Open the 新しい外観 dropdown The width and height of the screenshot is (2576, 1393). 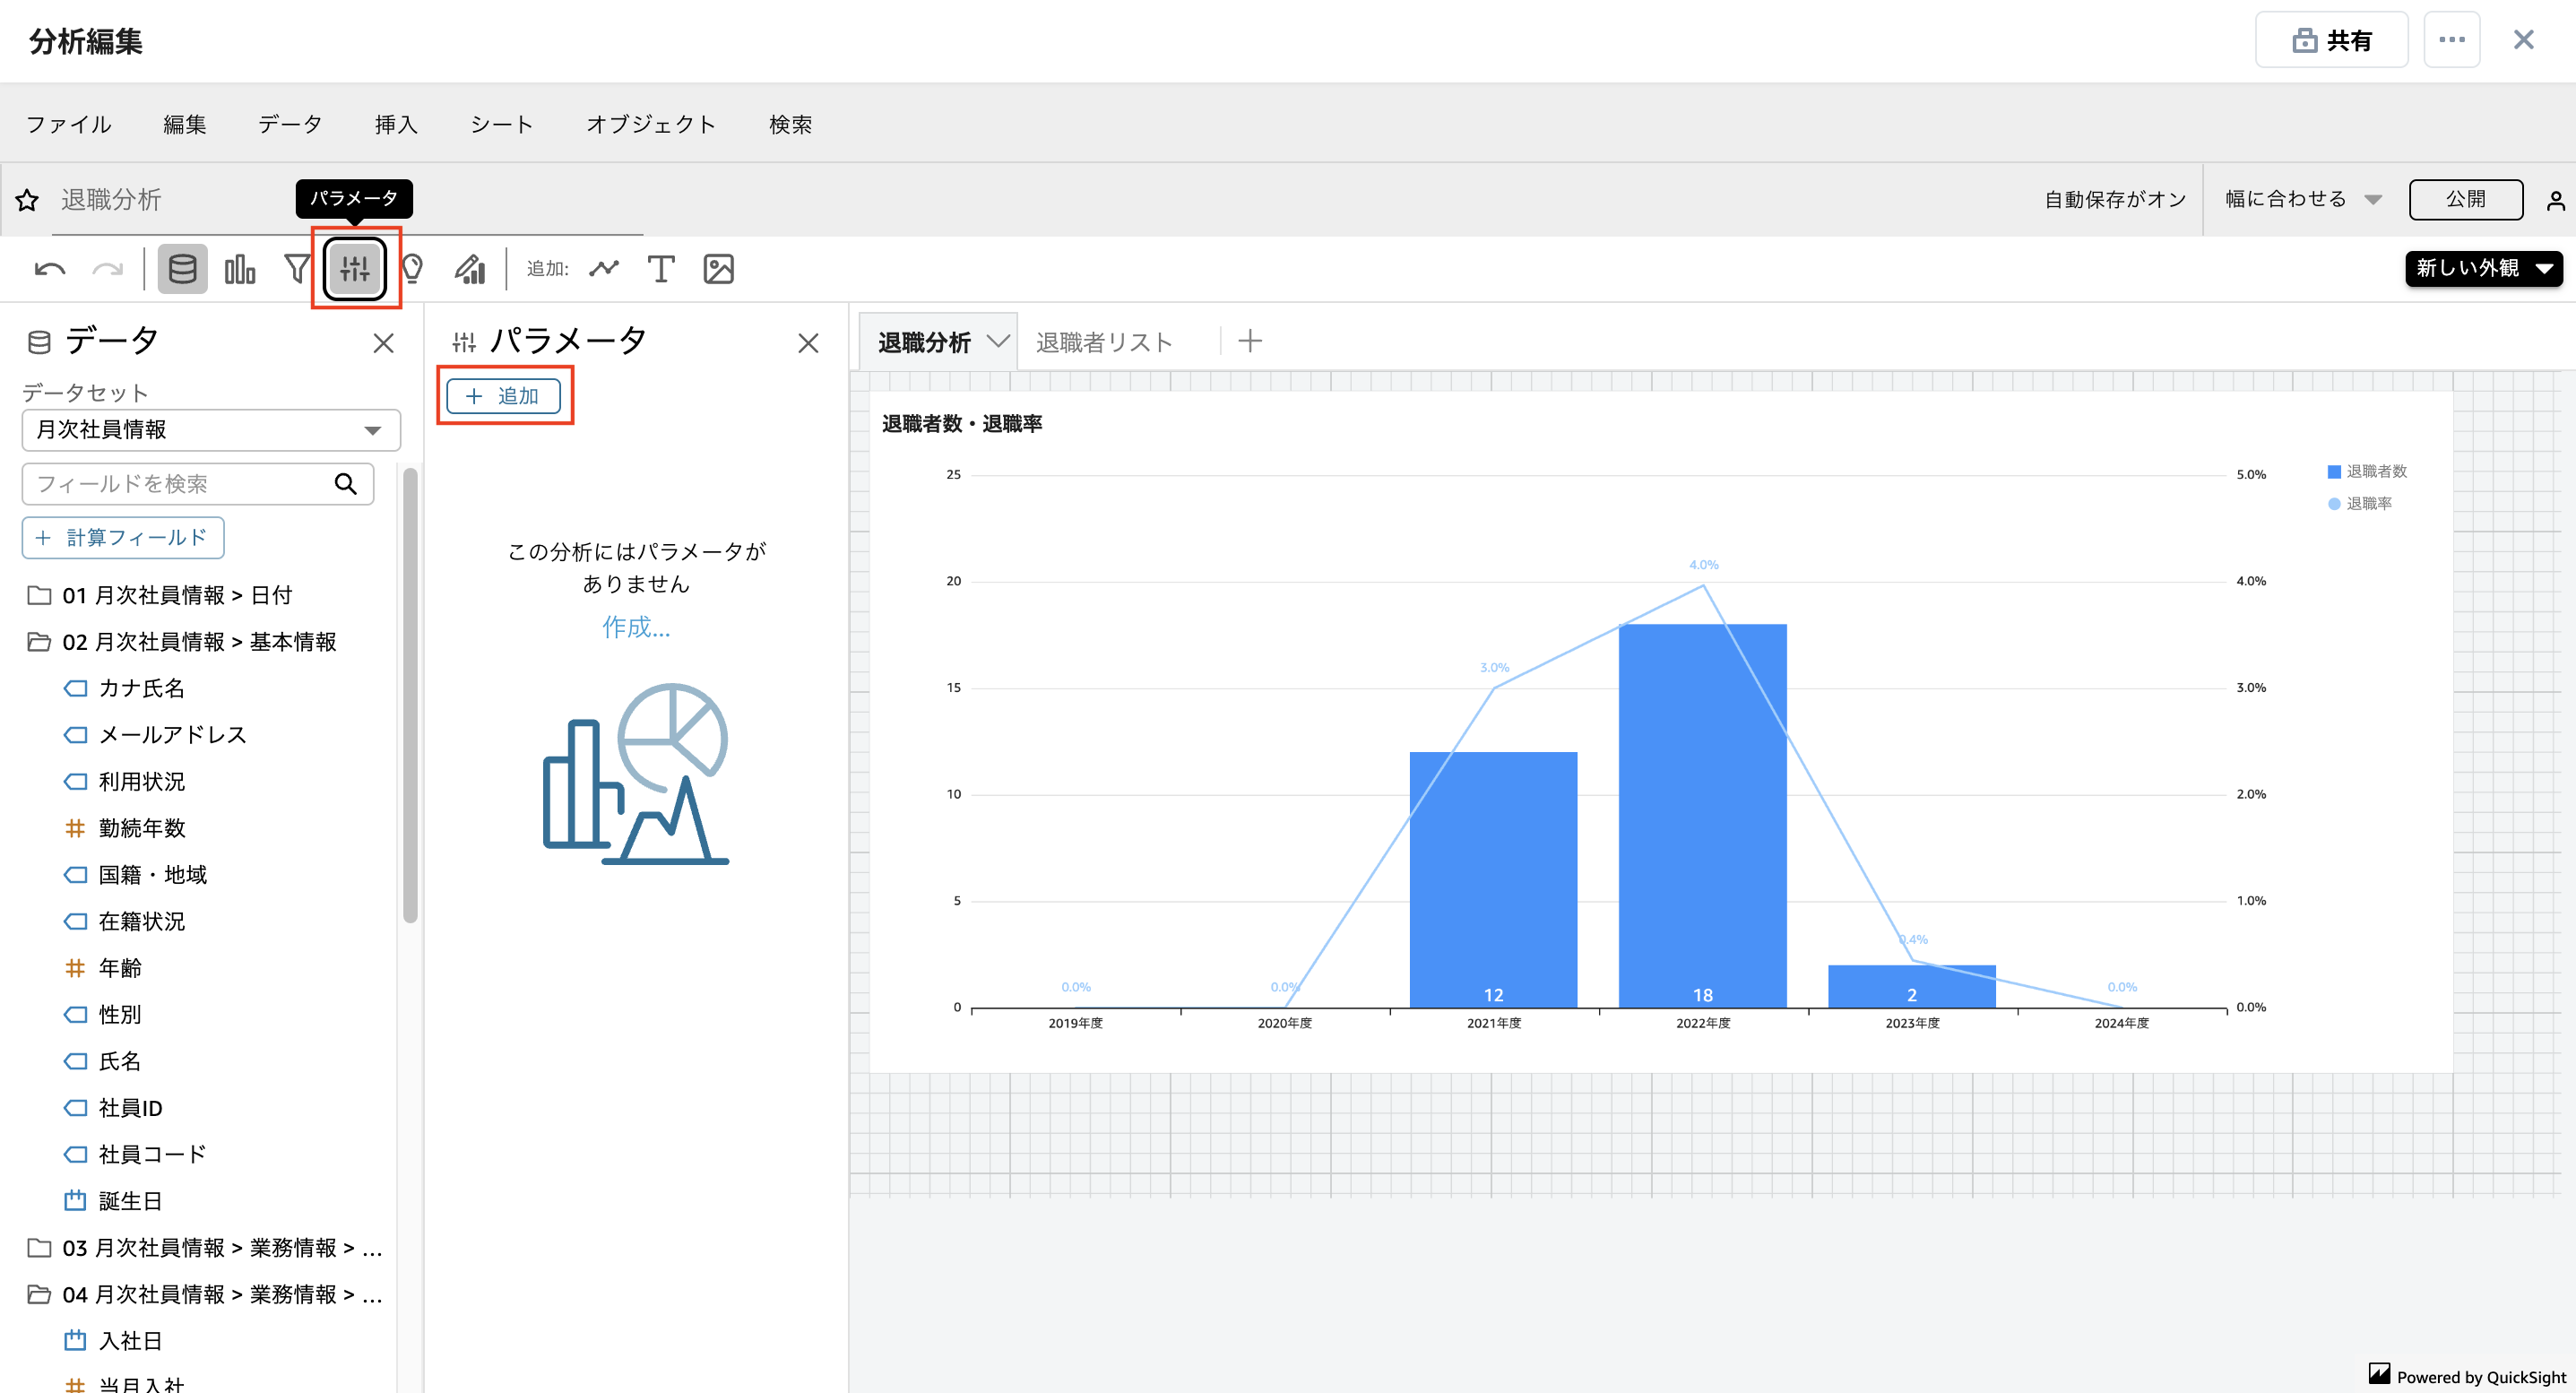(x=2482, y=268)
